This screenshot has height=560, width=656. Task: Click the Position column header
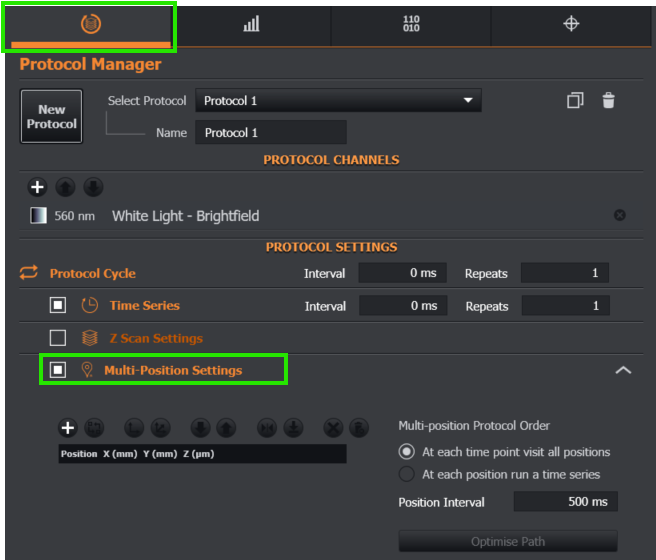79,454
